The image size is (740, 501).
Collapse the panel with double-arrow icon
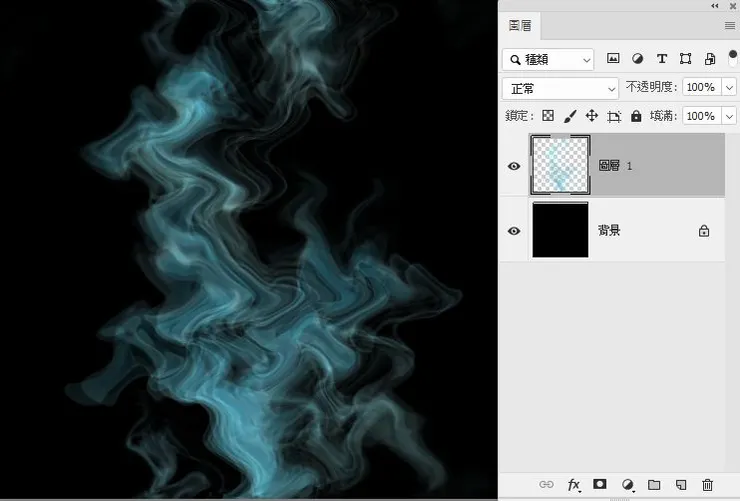715,6
